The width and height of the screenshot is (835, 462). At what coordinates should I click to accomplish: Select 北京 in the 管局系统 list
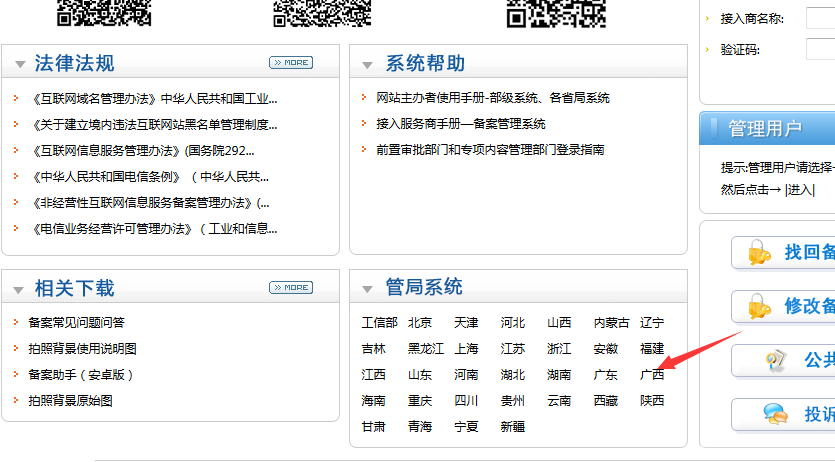420,323
